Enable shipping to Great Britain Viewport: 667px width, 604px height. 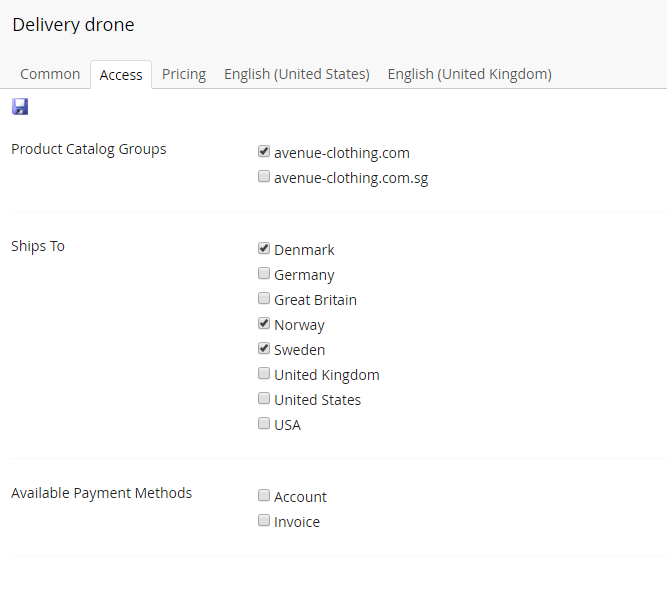(264, 298)
